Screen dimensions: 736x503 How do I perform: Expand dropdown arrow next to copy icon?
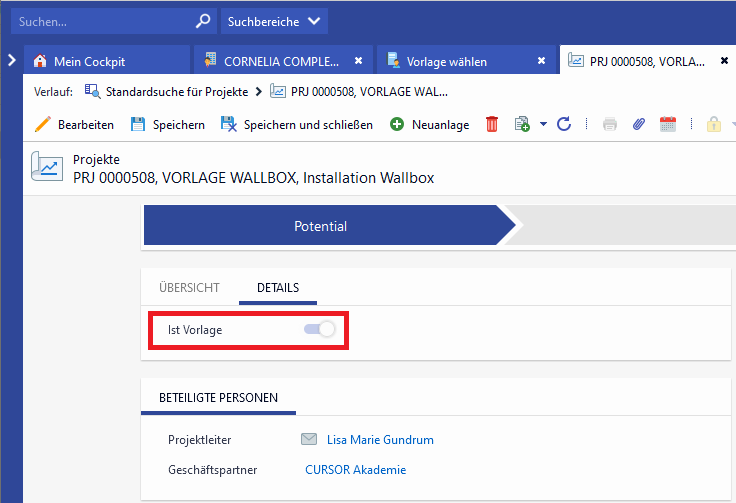coord(543,125)
